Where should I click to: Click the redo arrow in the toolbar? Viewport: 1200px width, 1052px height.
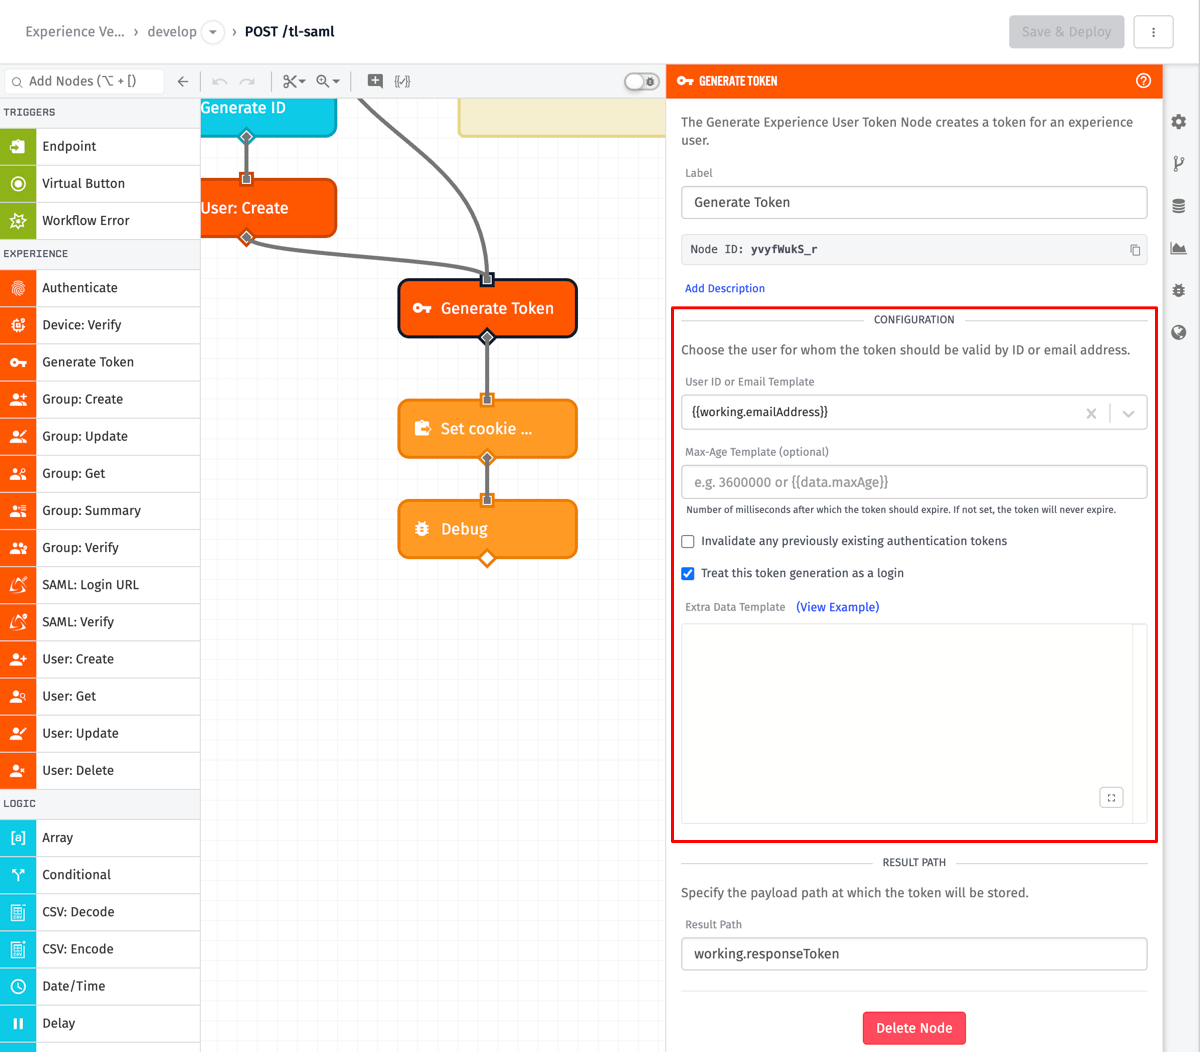tap(247, 81)
